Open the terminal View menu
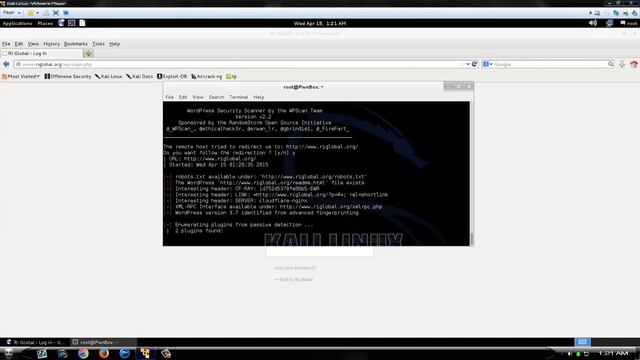640x360 pixels. coord(198,97)
